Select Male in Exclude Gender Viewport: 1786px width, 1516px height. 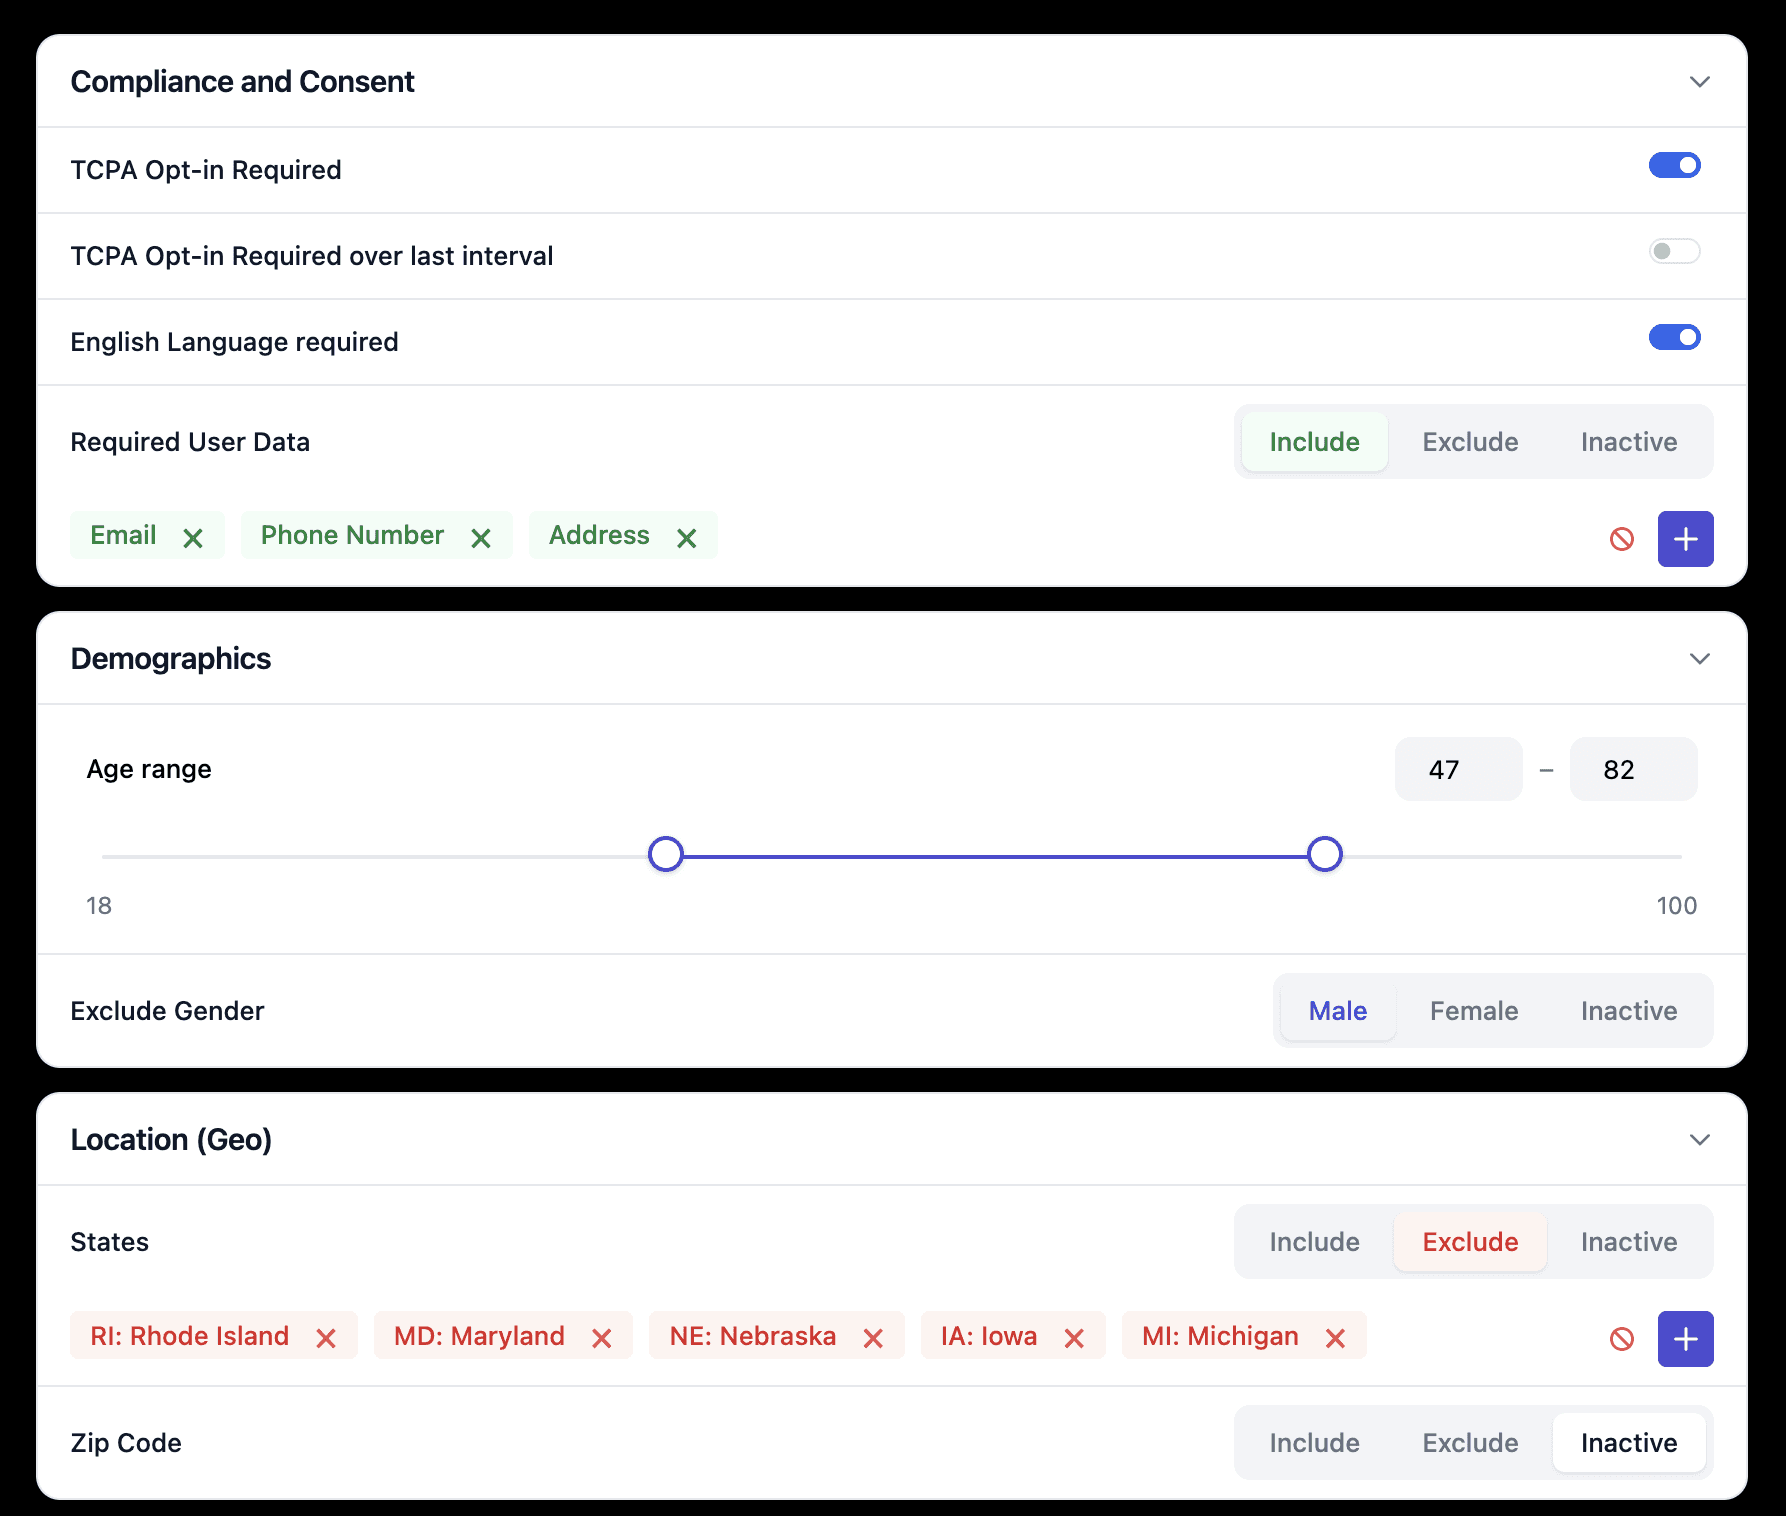[x=1338, y=1011]
